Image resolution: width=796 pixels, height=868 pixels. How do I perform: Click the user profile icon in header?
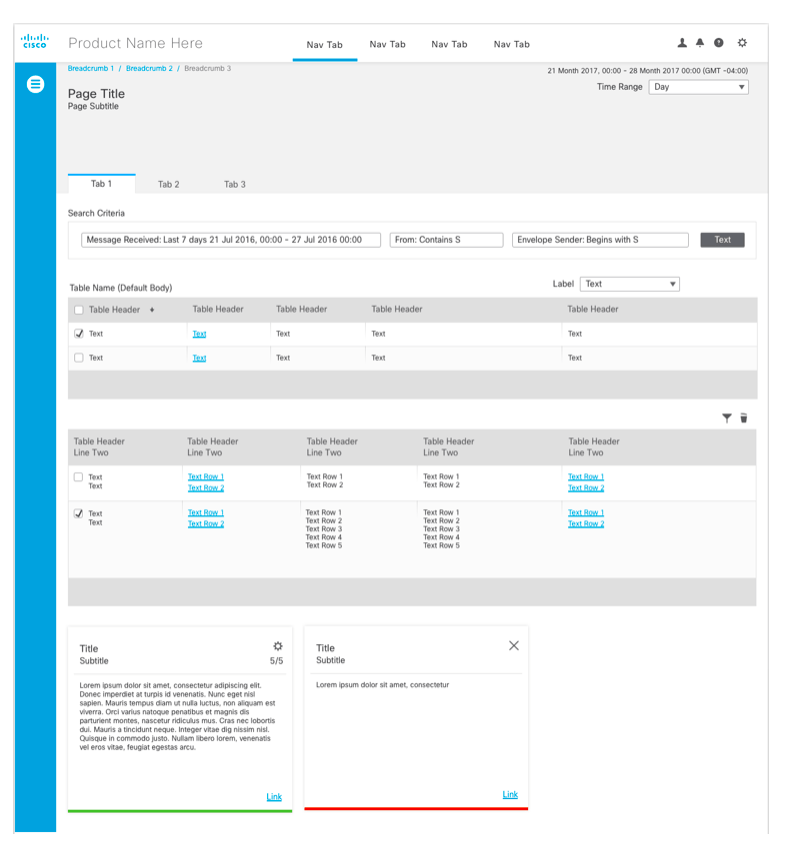click(682, 43)
